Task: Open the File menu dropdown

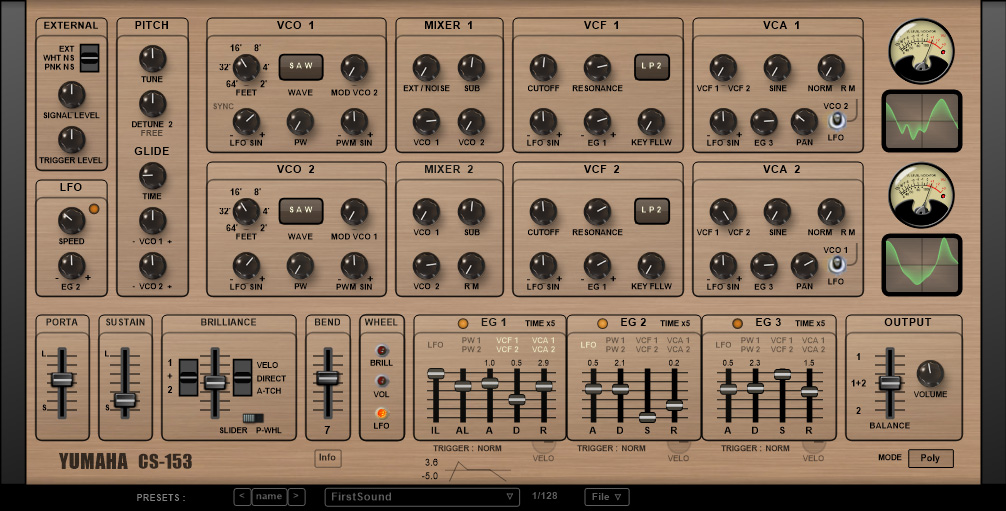Action: (x=606, y=497)
